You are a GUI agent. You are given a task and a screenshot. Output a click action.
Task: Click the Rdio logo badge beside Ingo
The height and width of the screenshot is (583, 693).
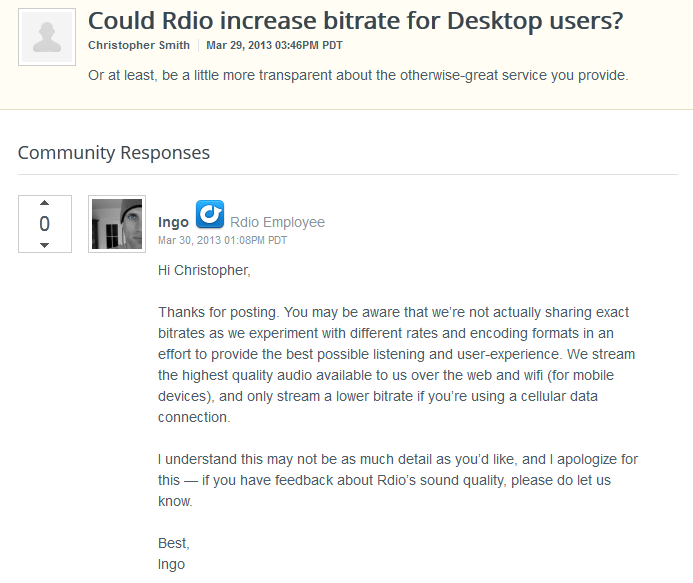click(209, 215)
